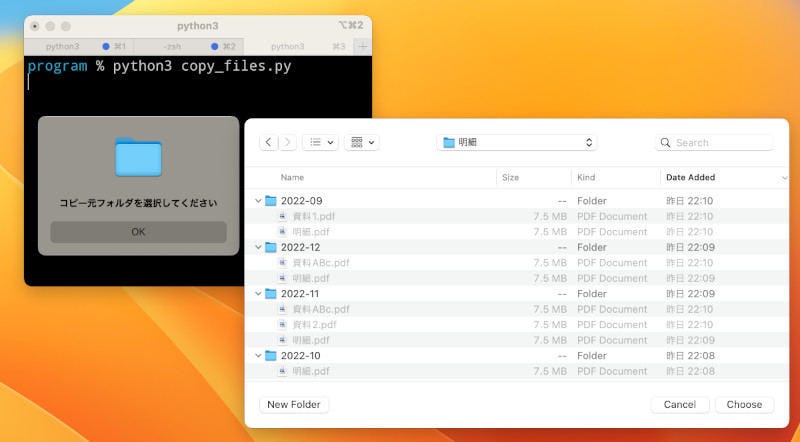Click the Choose button
Image resolution: width=800 pixels, height=442 pixels.
coord(744,405)
